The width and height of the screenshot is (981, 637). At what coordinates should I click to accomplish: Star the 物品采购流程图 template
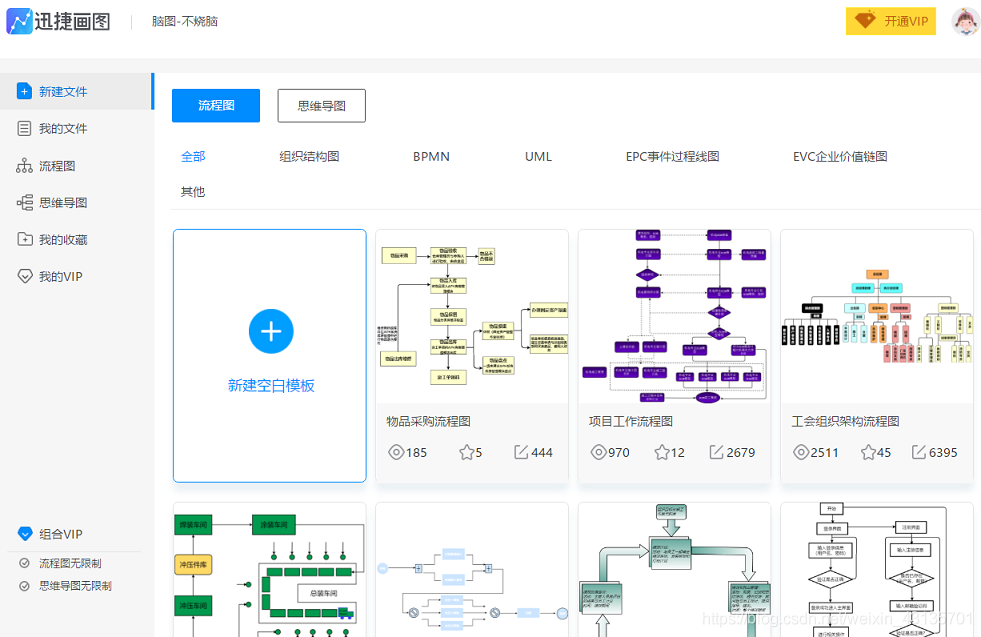(x=468, y=452)
